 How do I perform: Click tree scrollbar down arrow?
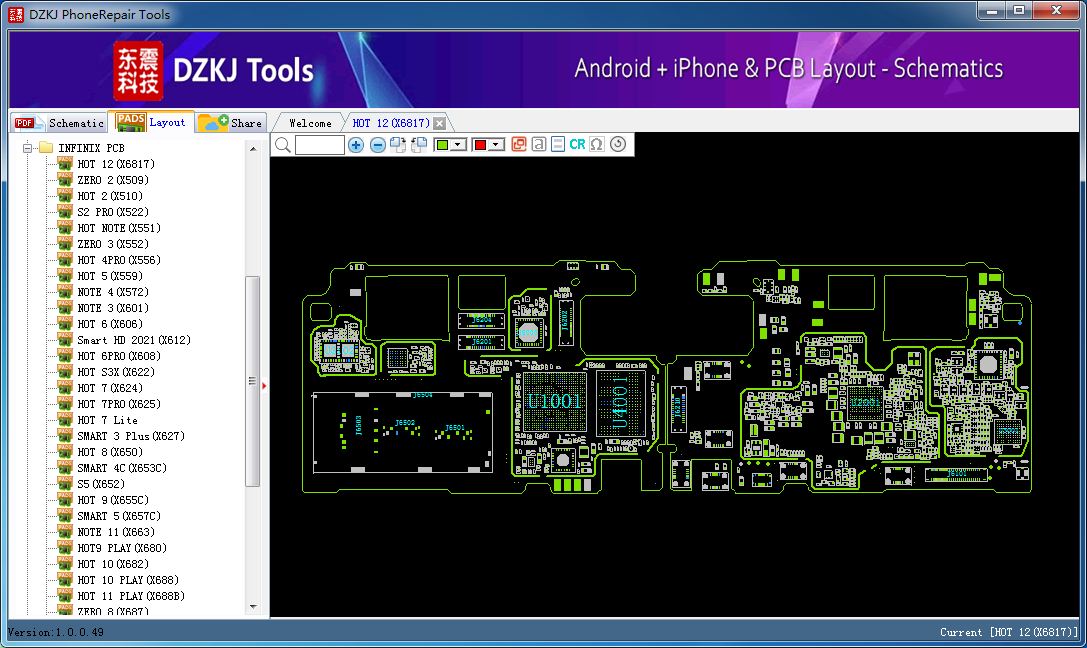[253, 607]
